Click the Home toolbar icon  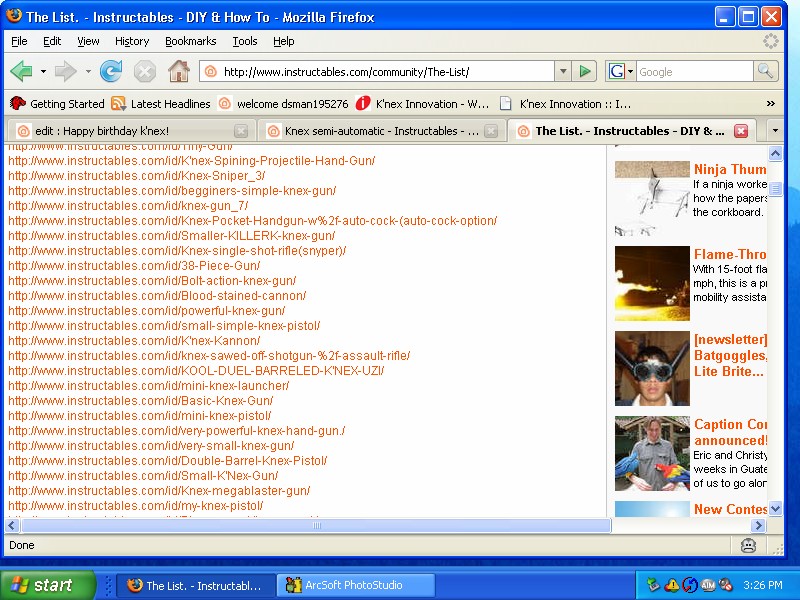pos(178,71)
